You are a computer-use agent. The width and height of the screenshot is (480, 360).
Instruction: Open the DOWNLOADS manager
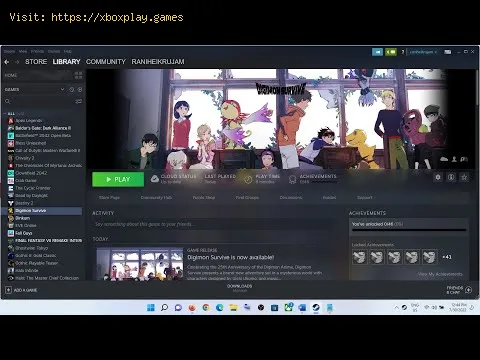[240, 288]
